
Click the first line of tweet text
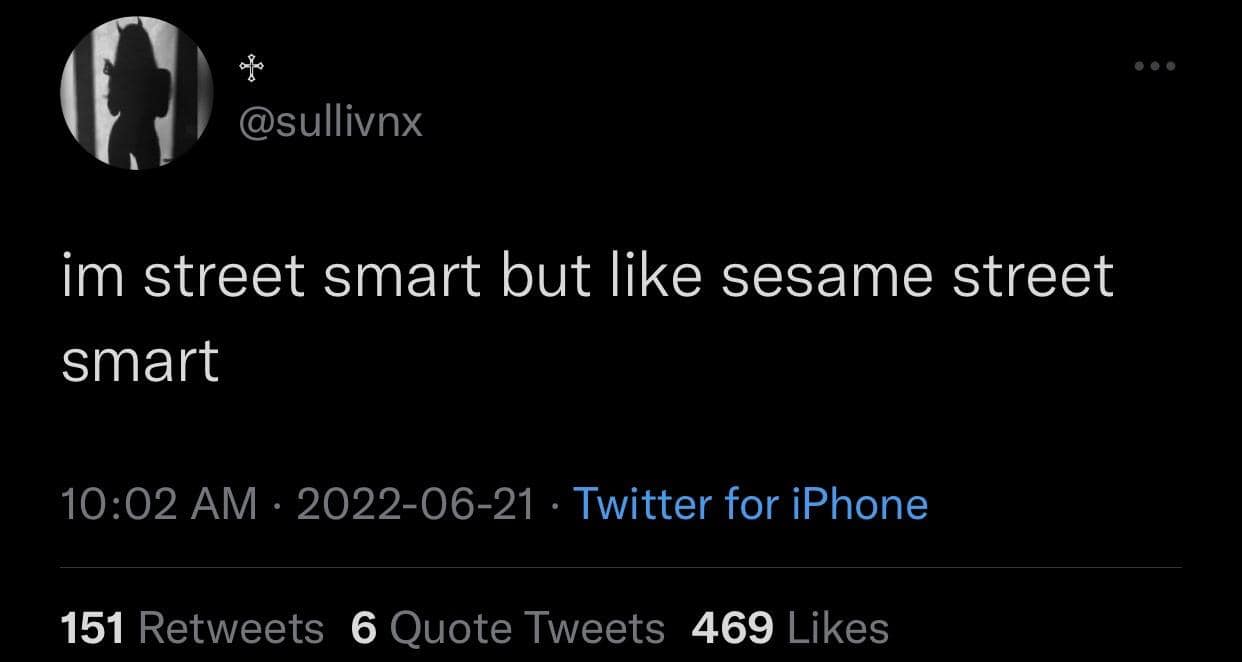587,276
